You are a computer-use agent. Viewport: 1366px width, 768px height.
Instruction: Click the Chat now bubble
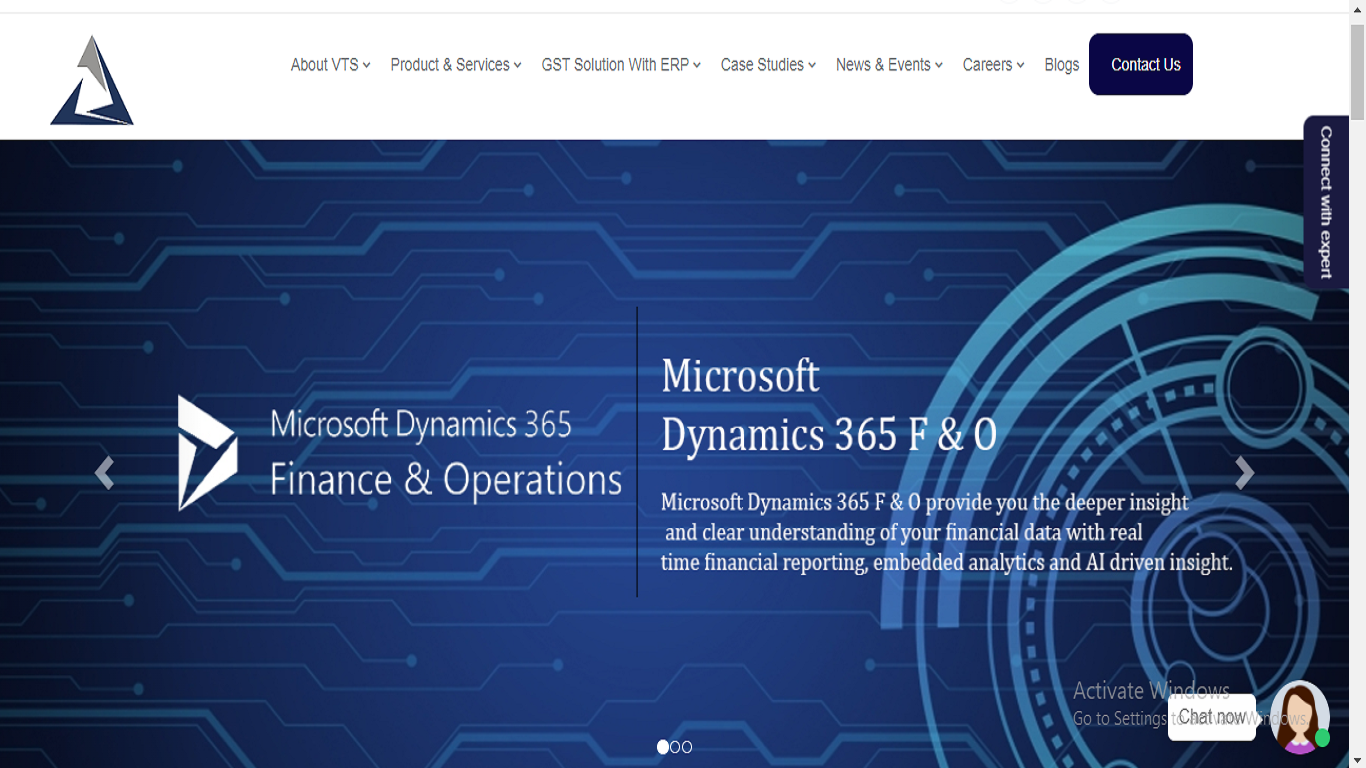coord(1211,717)
